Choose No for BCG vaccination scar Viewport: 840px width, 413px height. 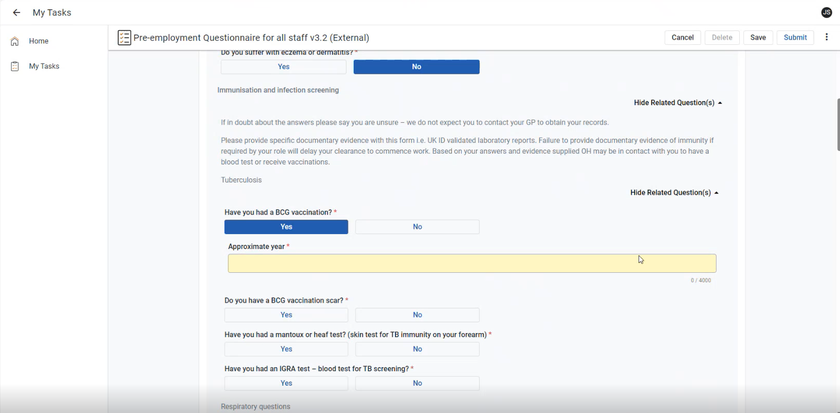click(x=417, y=315)
